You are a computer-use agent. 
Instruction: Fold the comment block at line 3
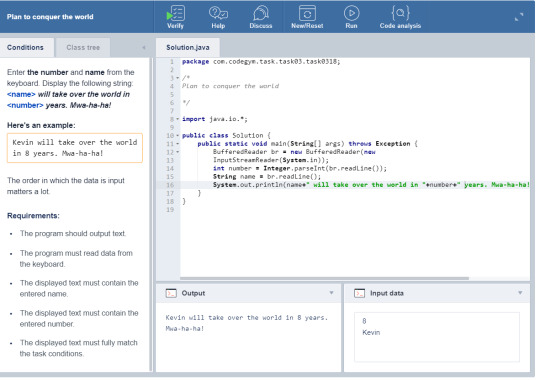178,78
